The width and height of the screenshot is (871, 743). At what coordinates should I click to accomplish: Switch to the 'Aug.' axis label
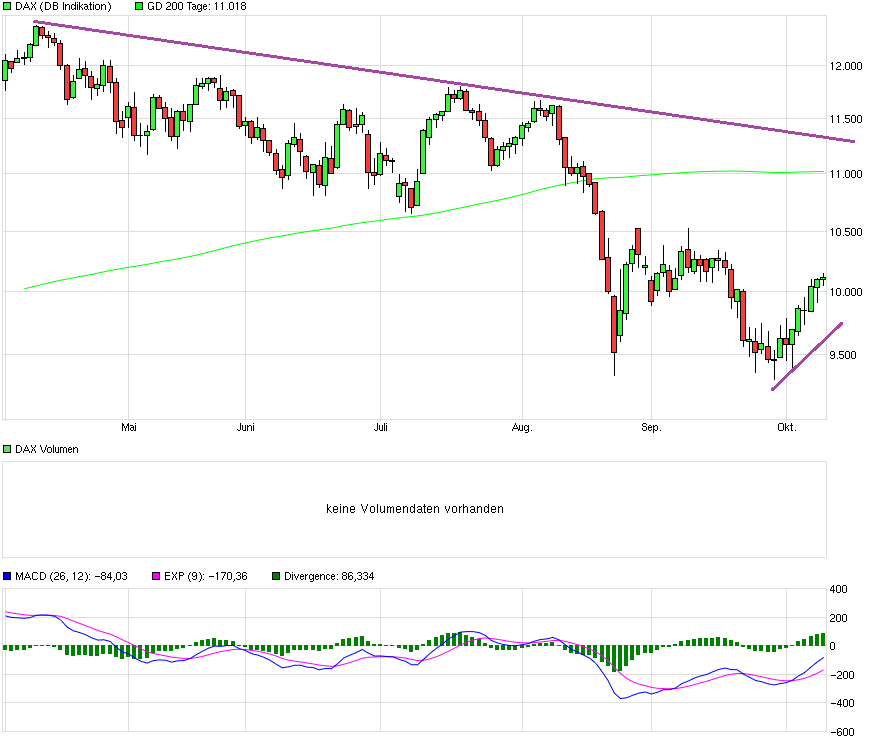pyautogui.click(x=522, y=426)
